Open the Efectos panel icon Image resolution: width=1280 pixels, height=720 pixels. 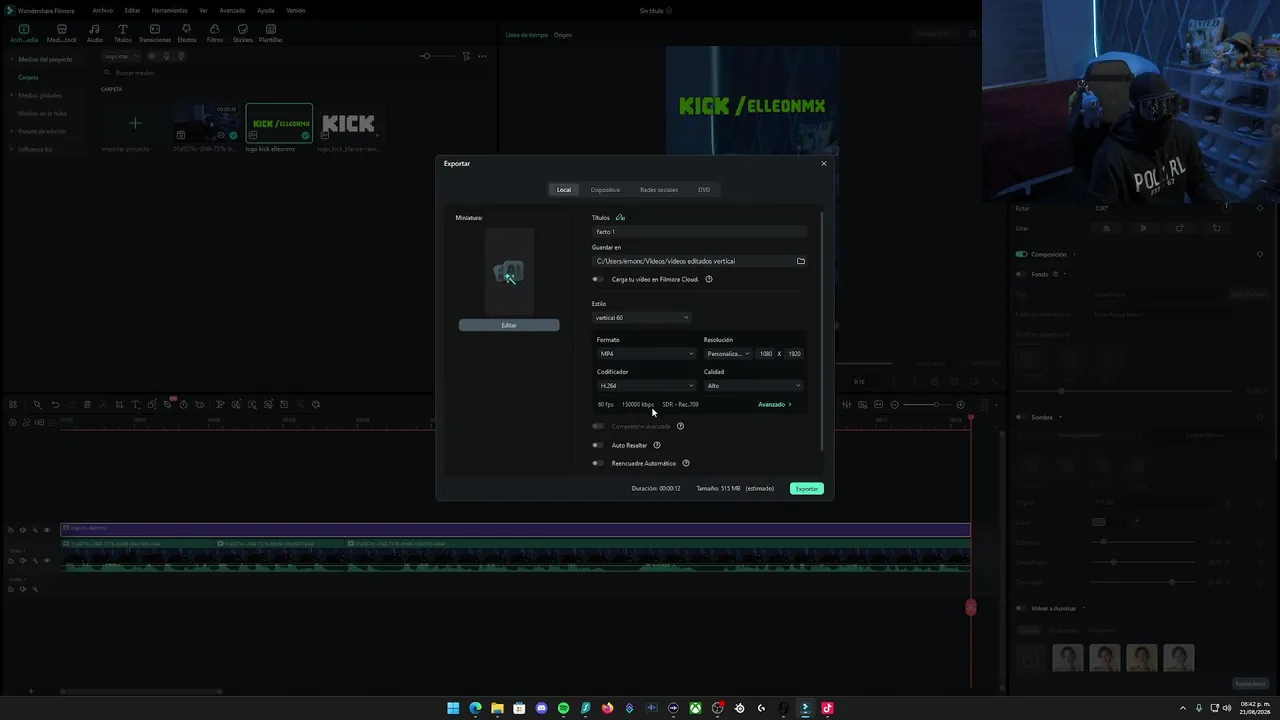coord(186,33)
